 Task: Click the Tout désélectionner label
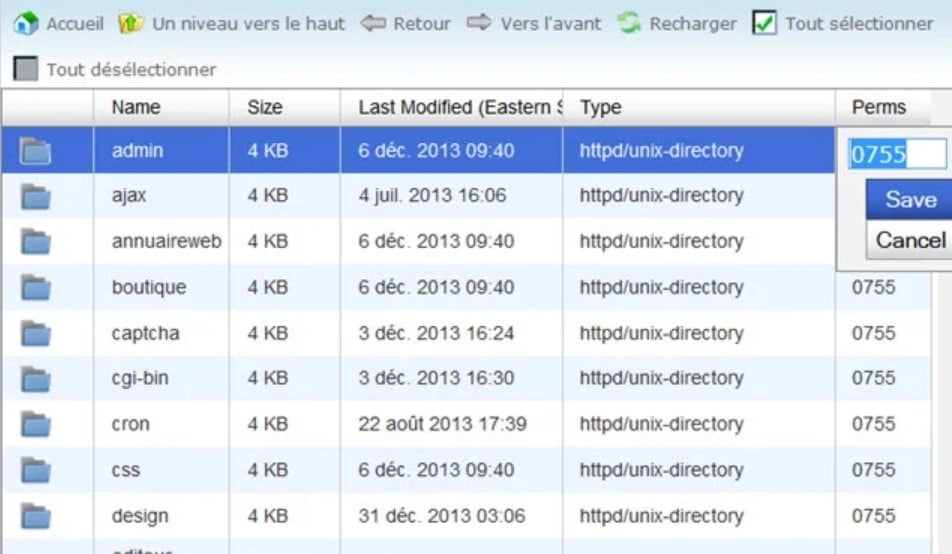131,69
